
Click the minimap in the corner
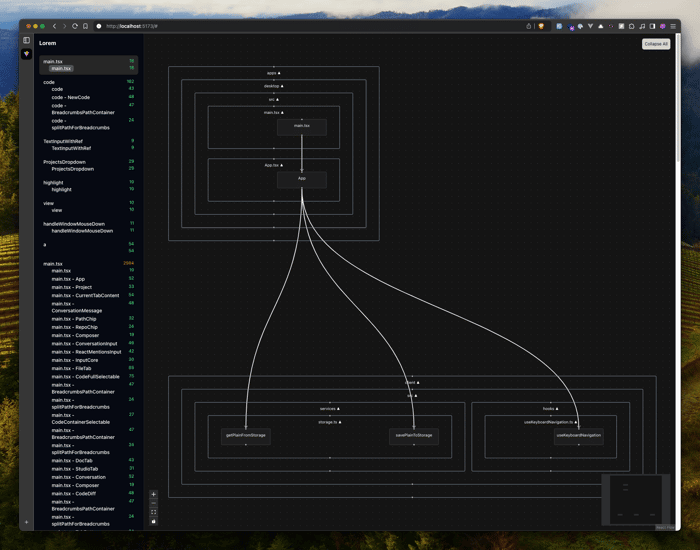pos(636,500)
